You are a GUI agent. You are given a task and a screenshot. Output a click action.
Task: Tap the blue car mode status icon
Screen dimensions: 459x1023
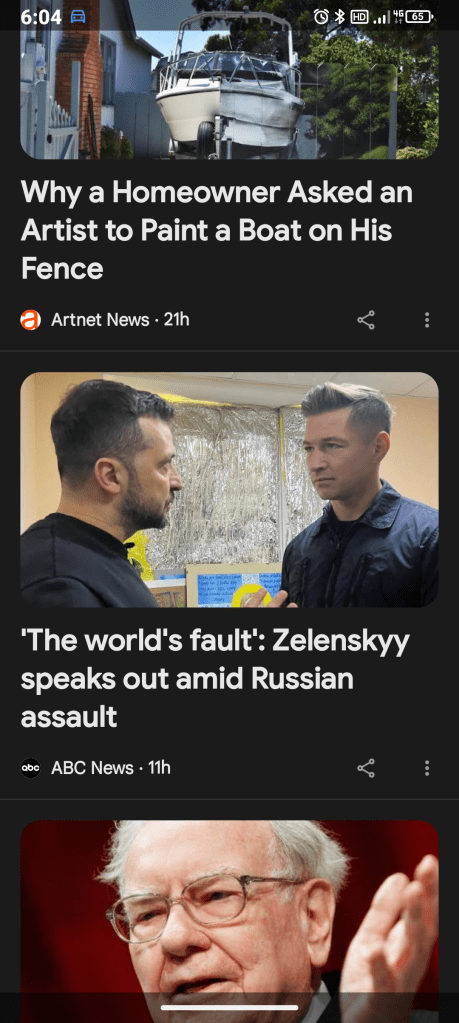tap(78, 16)
